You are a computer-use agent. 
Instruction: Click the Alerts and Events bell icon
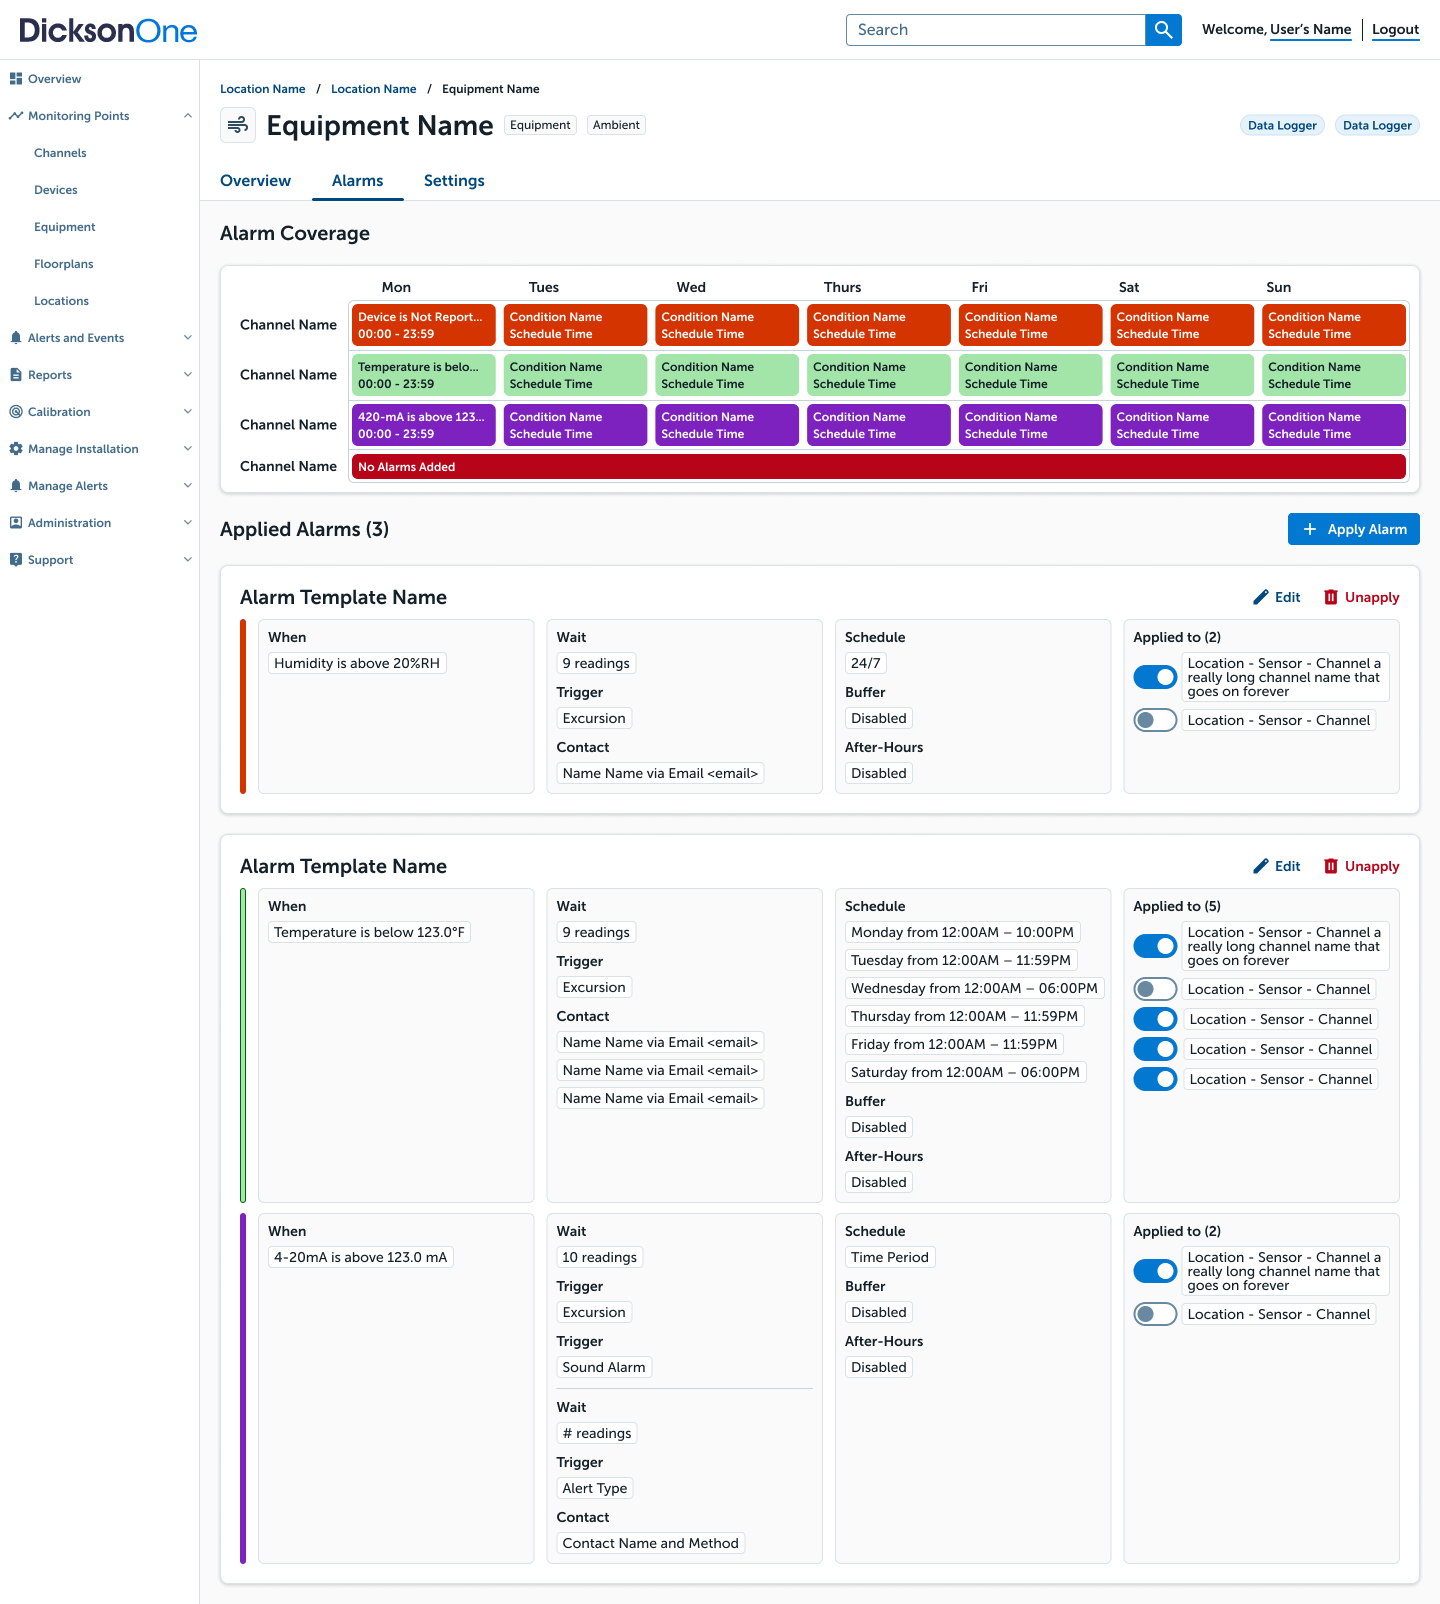coord(16,338)
